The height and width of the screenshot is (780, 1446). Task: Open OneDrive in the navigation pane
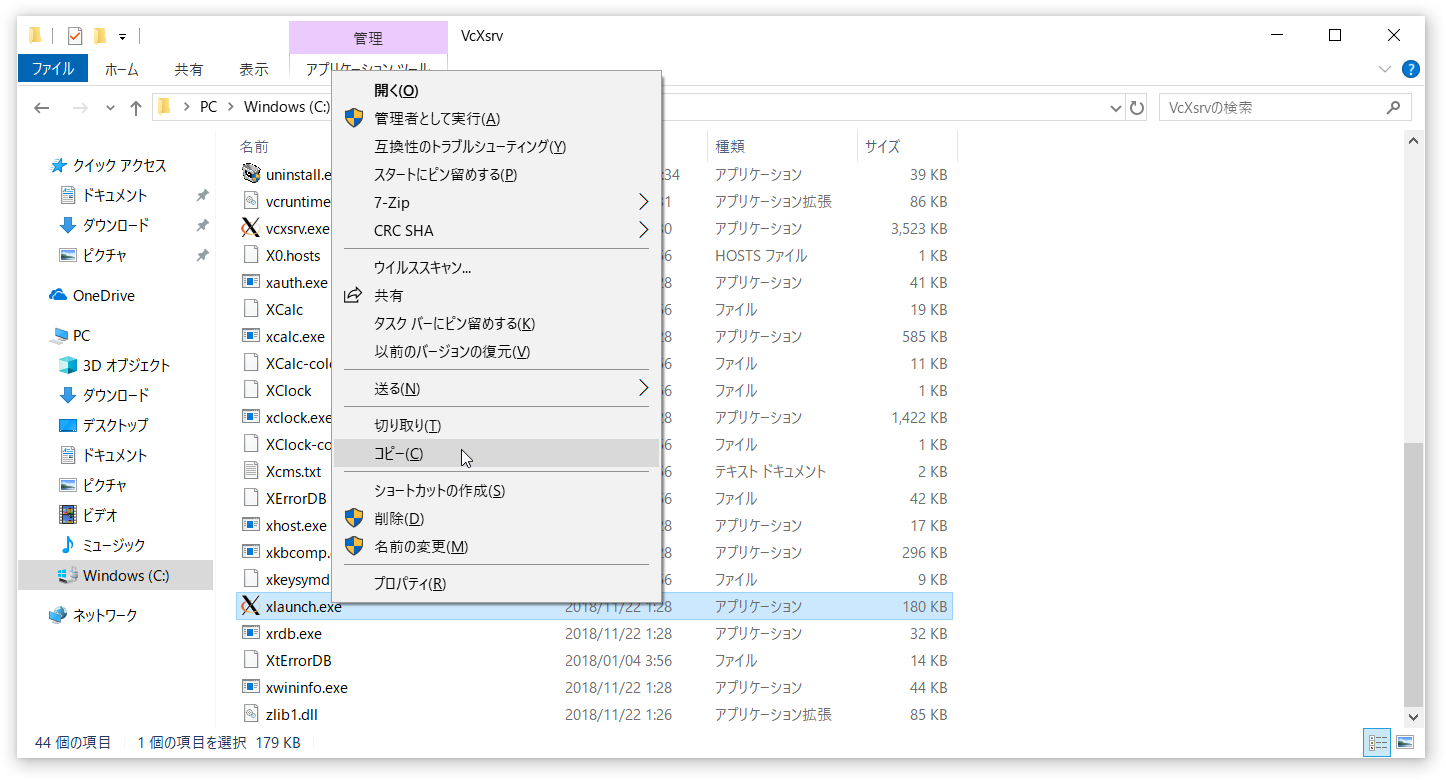pyautogui.click(x=103, y=296)
